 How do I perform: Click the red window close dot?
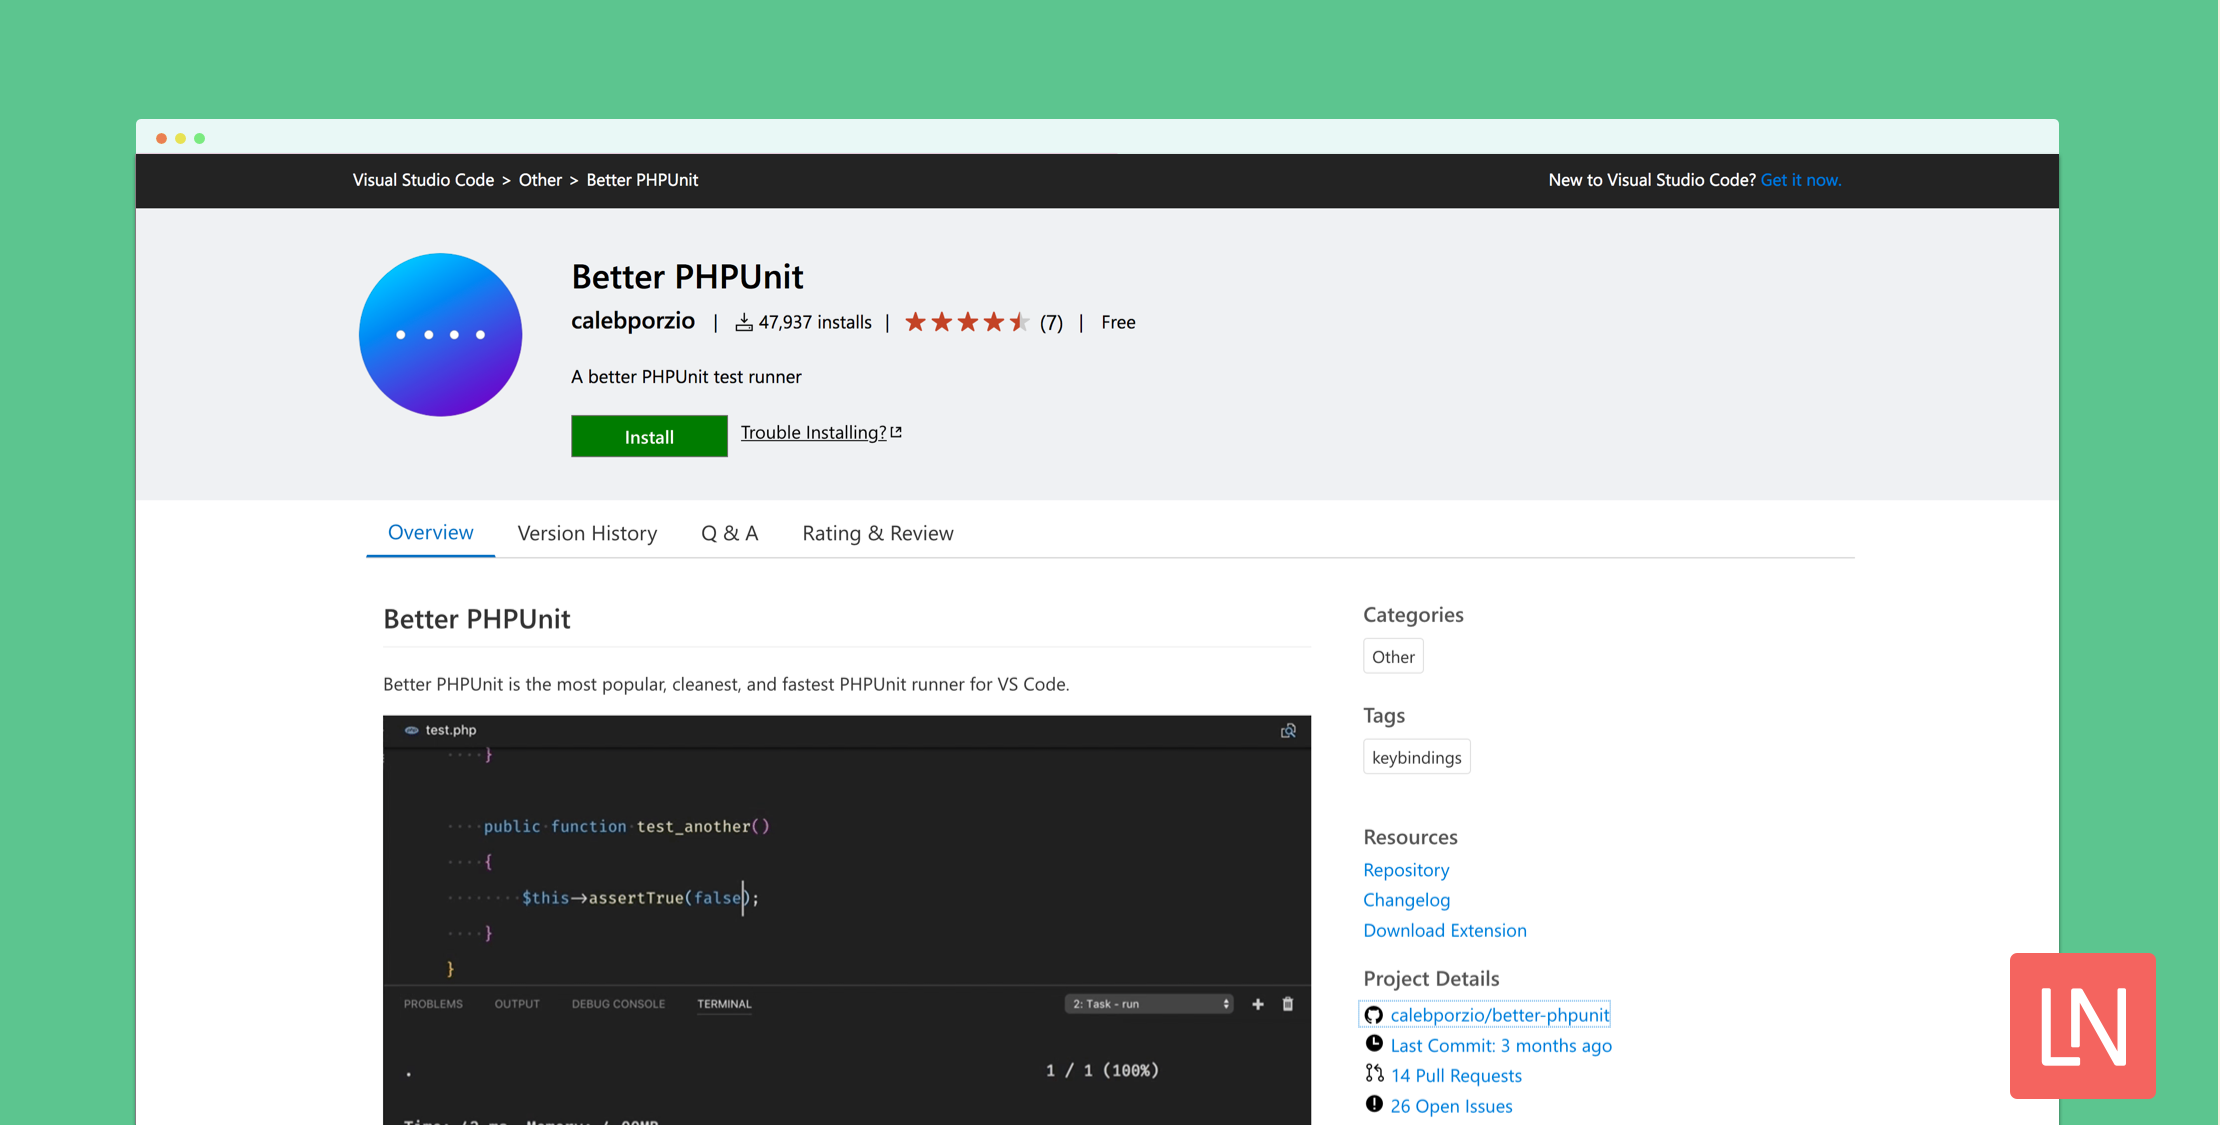click(x=161, y=138)
